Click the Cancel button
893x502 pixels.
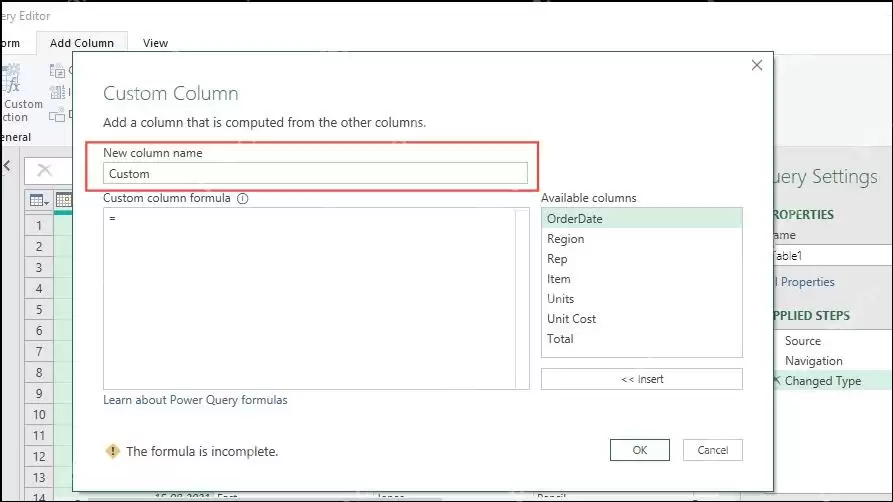point(712,450)
